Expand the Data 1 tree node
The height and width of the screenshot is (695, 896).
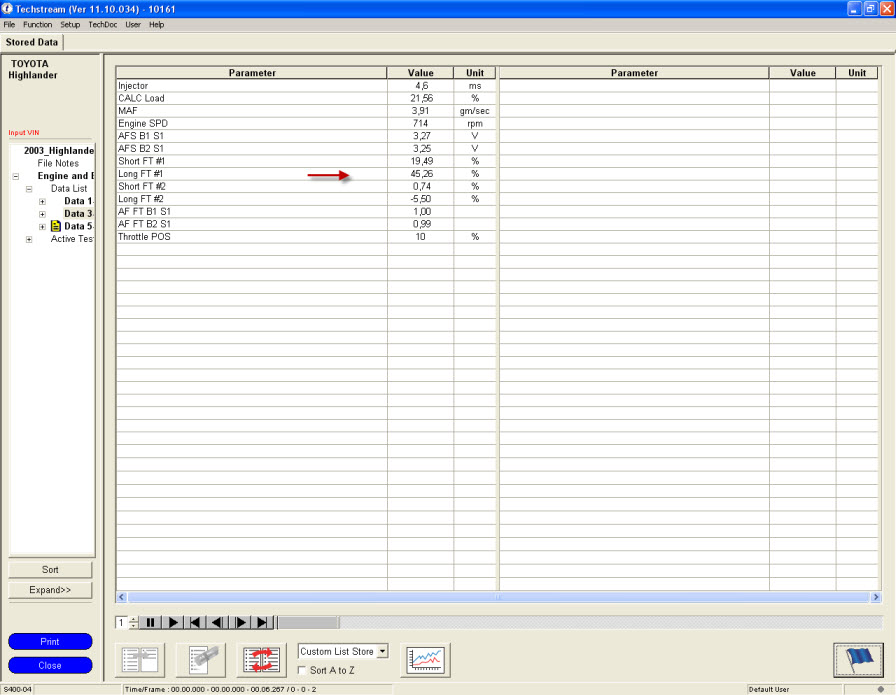[42, 201]
